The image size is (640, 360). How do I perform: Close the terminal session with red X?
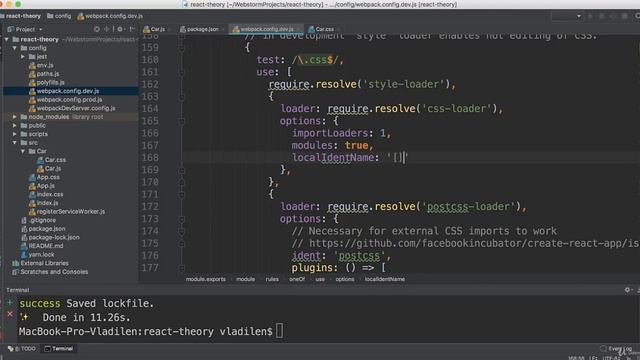(10, 314)
